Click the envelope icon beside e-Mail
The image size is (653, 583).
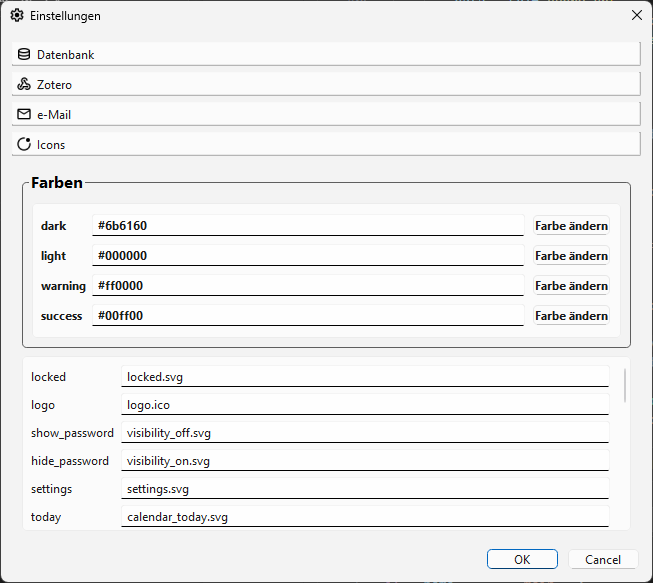point(24,114)
